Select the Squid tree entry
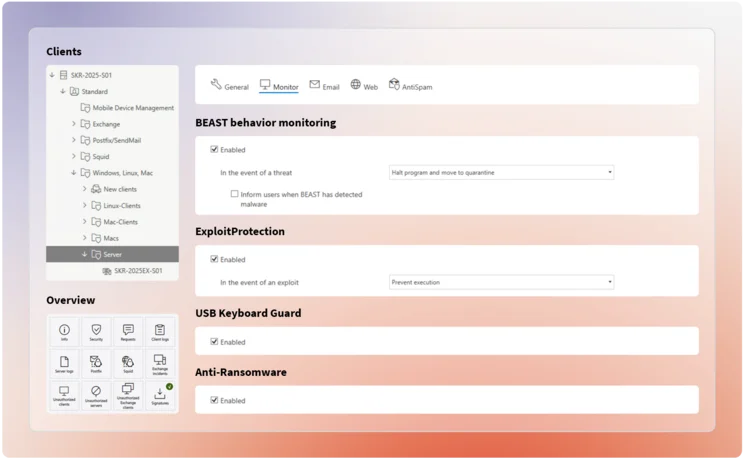Viewport: 744px width, 460px height. 101,156
